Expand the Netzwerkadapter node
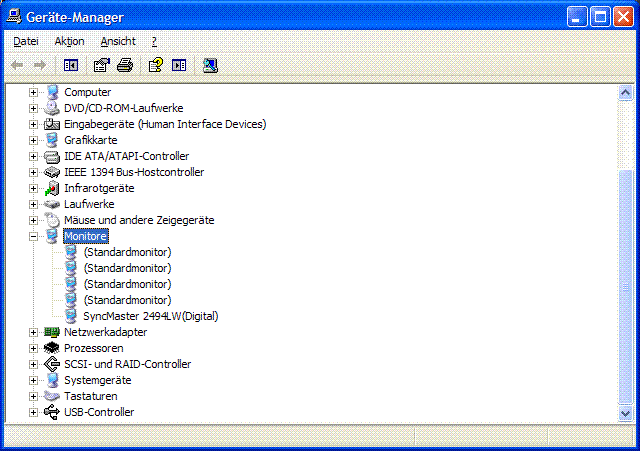The width and height of the screenshot is (640, 451). click(x=34, y=332)
